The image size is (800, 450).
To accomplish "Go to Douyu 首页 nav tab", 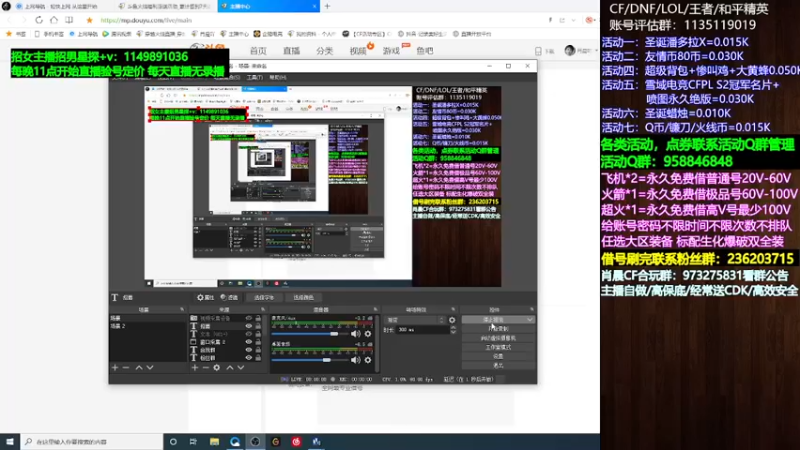I will pos(258,51).
